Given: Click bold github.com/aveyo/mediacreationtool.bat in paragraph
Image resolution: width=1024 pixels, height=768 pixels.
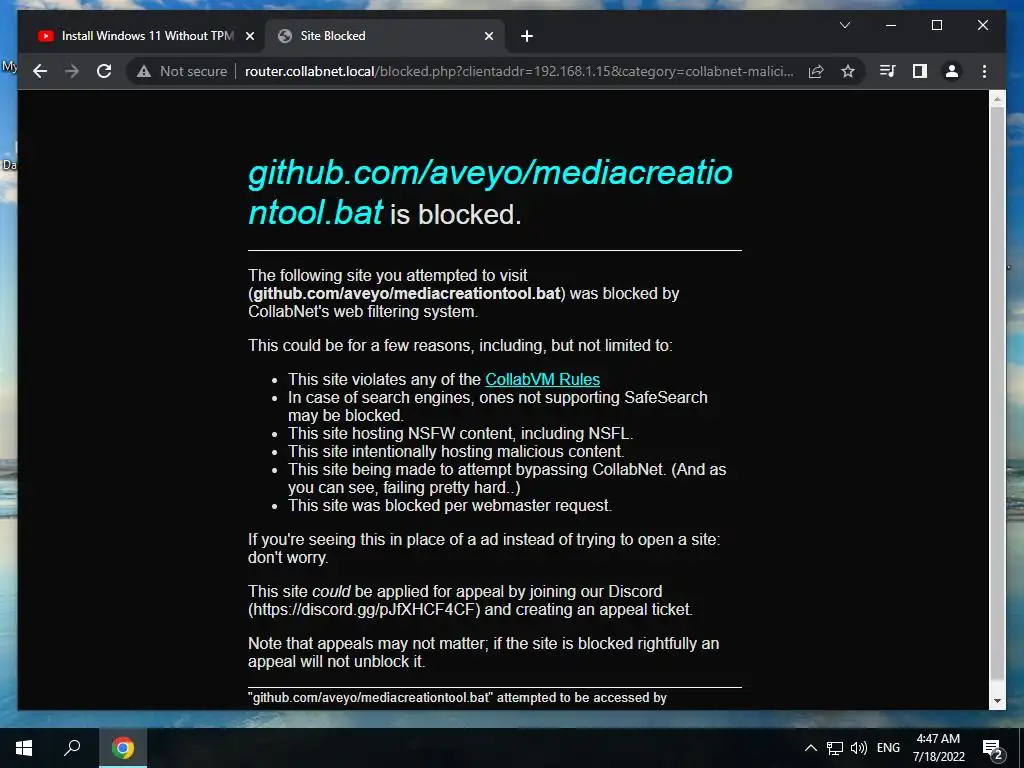Looking at the screenshot, I should click(407, 294).
